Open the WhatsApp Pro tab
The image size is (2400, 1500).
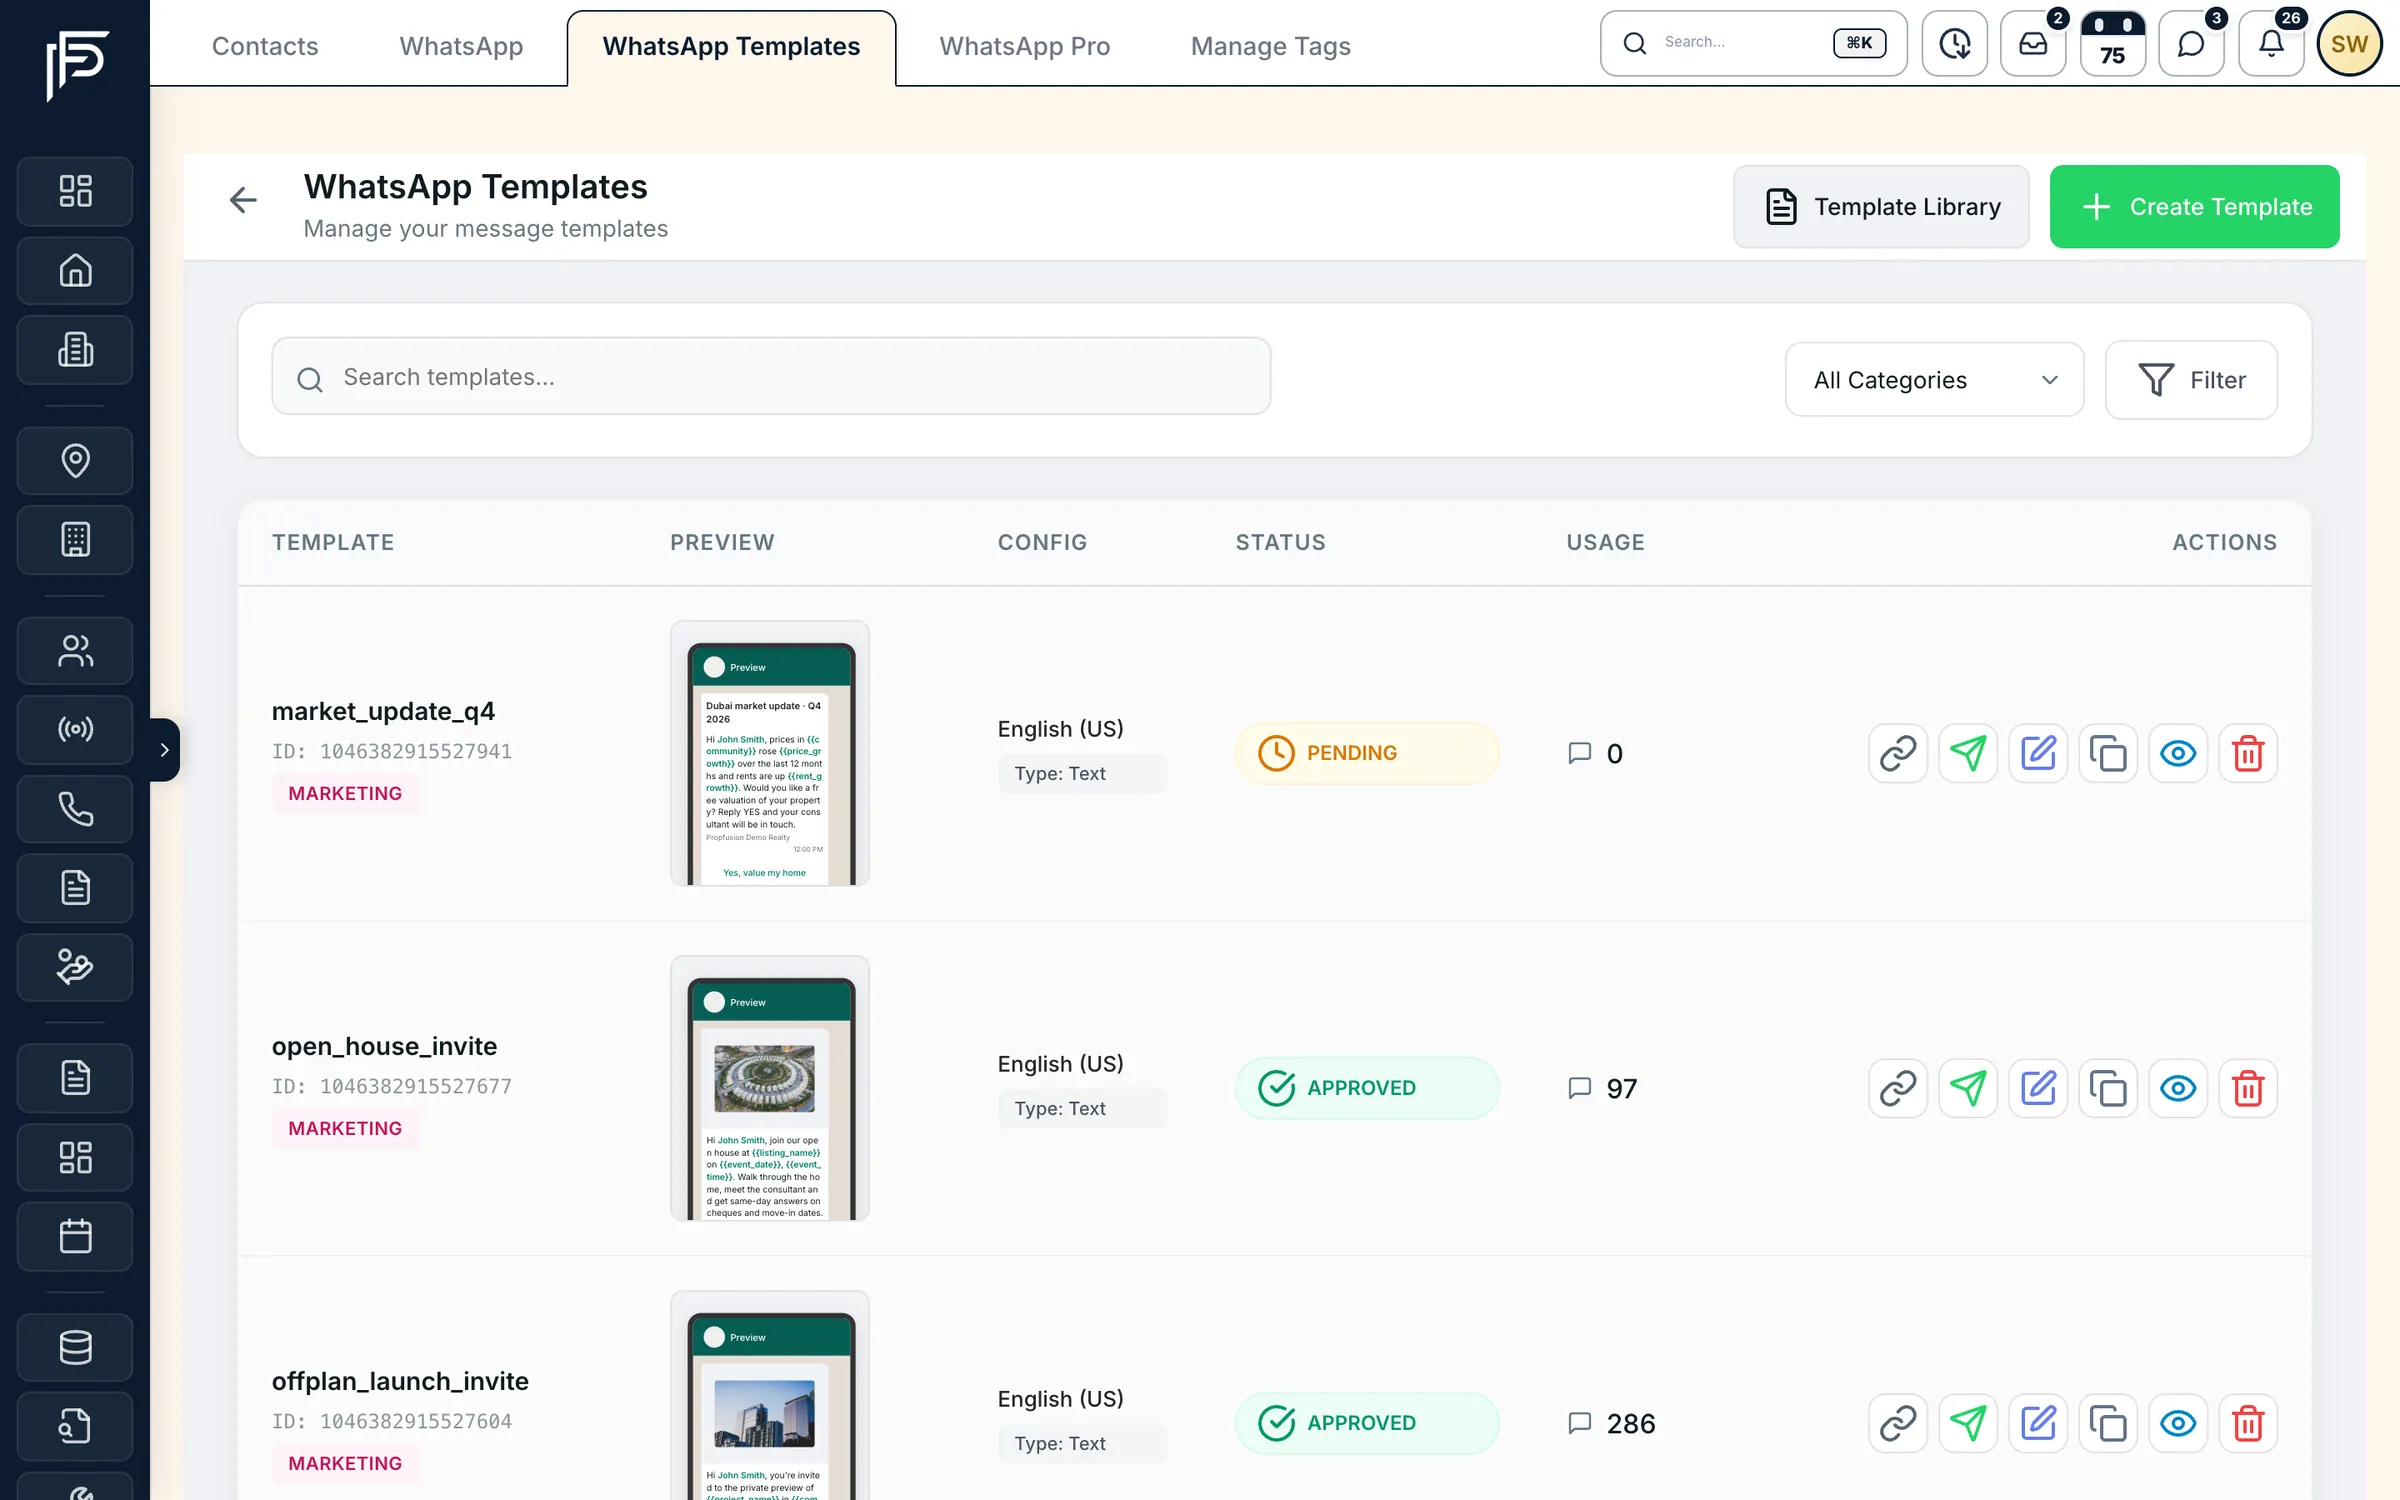(1024, 46)
